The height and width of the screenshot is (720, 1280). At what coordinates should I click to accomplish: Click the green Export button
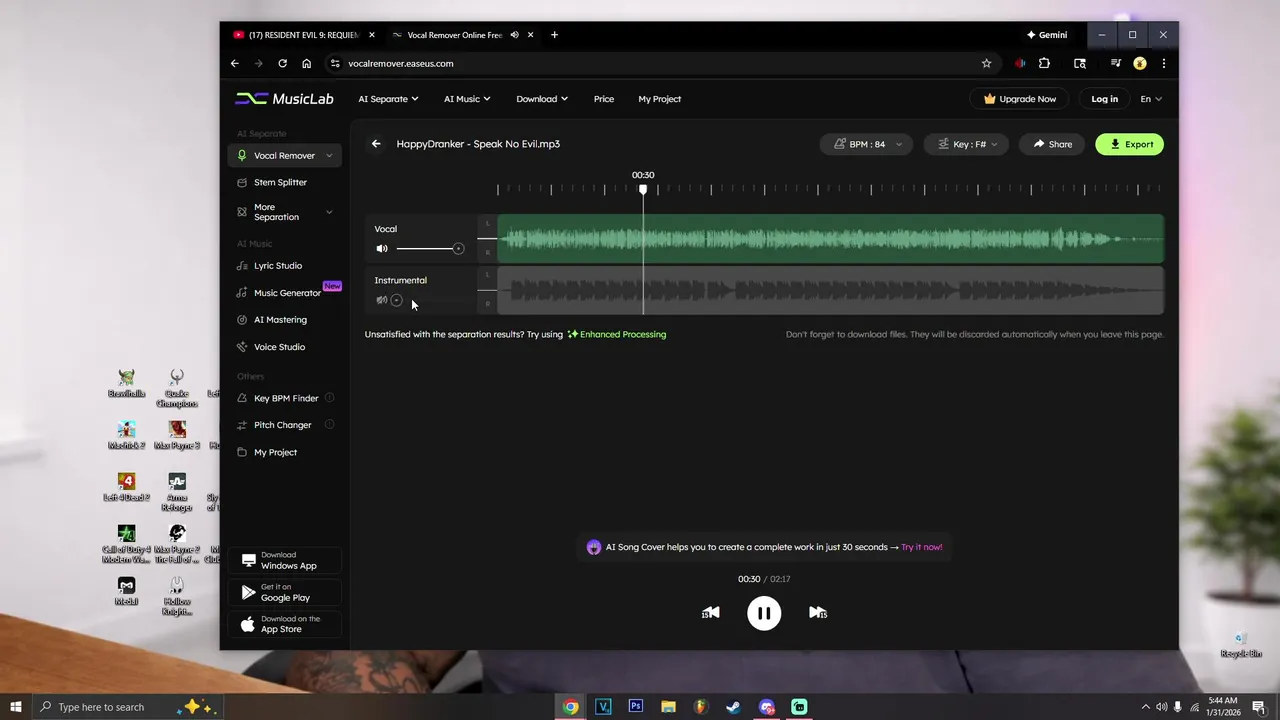pos(1130,144)
